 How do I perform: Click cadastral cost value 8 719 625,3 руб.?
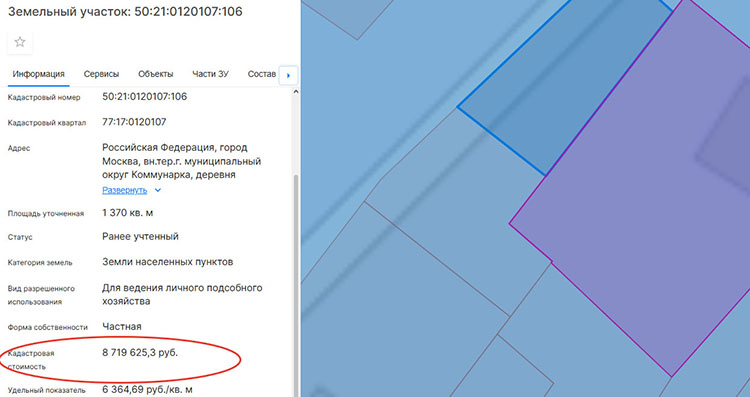(140, 353)
